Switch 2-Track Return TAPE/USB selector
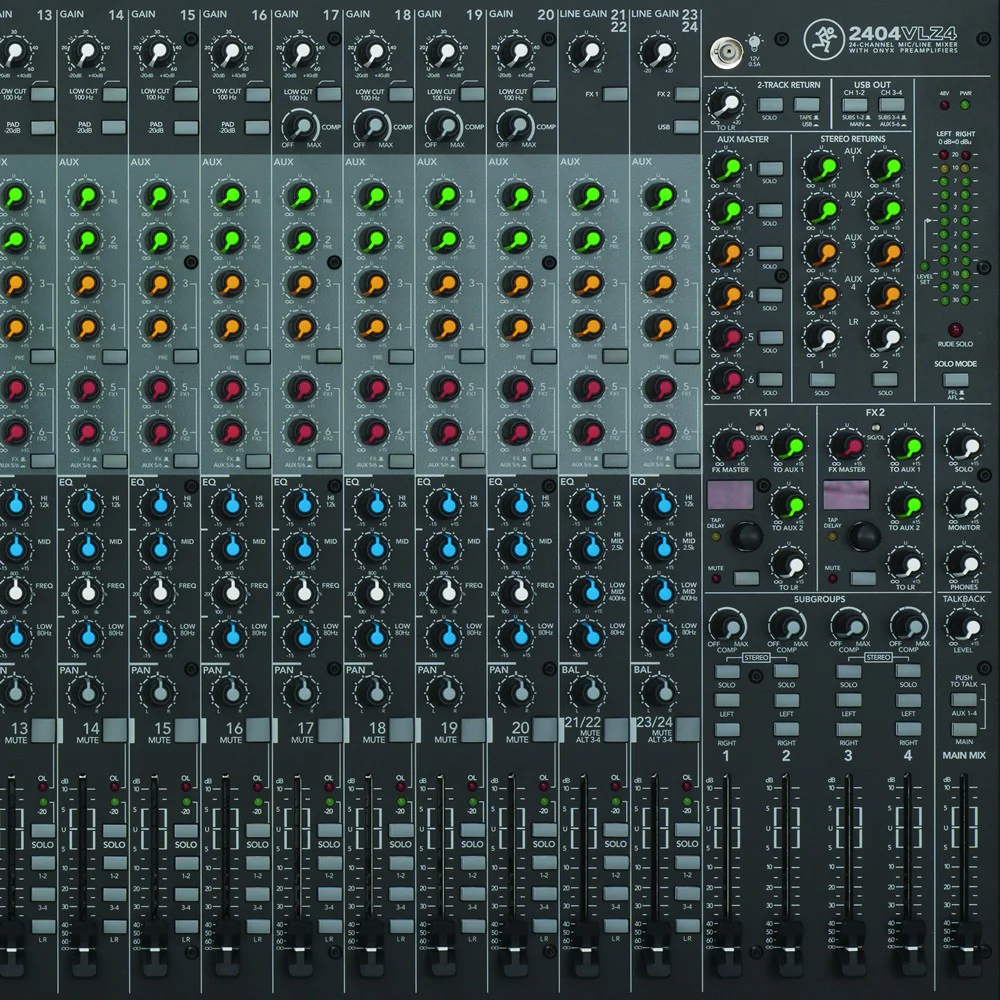 coord(806,105)
